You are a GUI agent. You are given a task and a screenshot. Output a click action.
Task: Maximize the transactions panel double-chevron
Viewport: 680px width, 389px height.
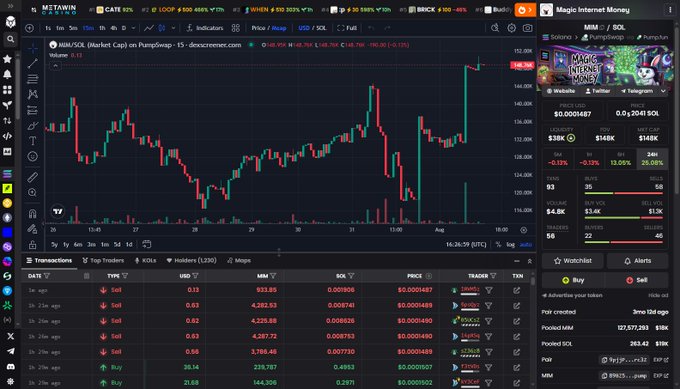(530, 261)
